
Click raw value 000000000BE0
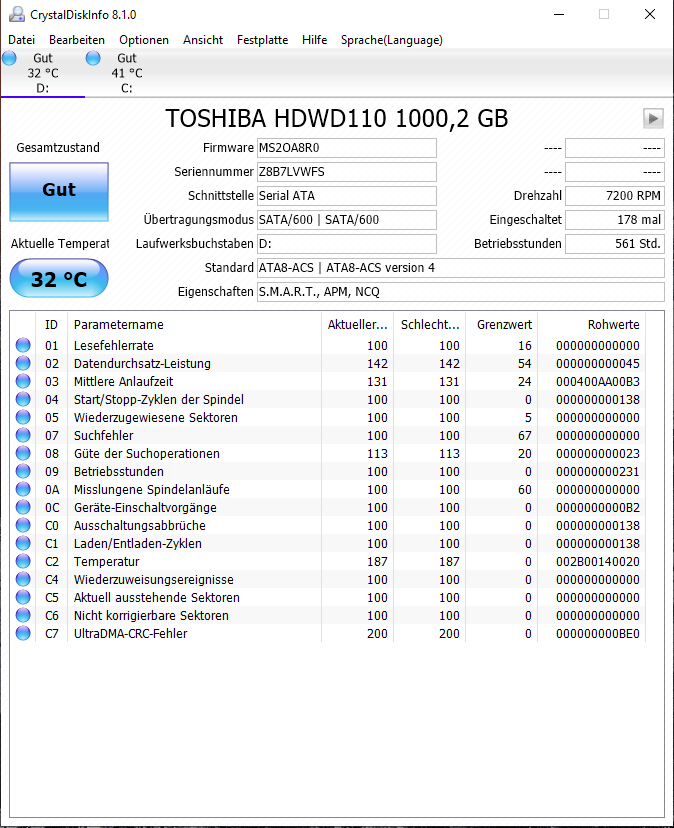597,633
